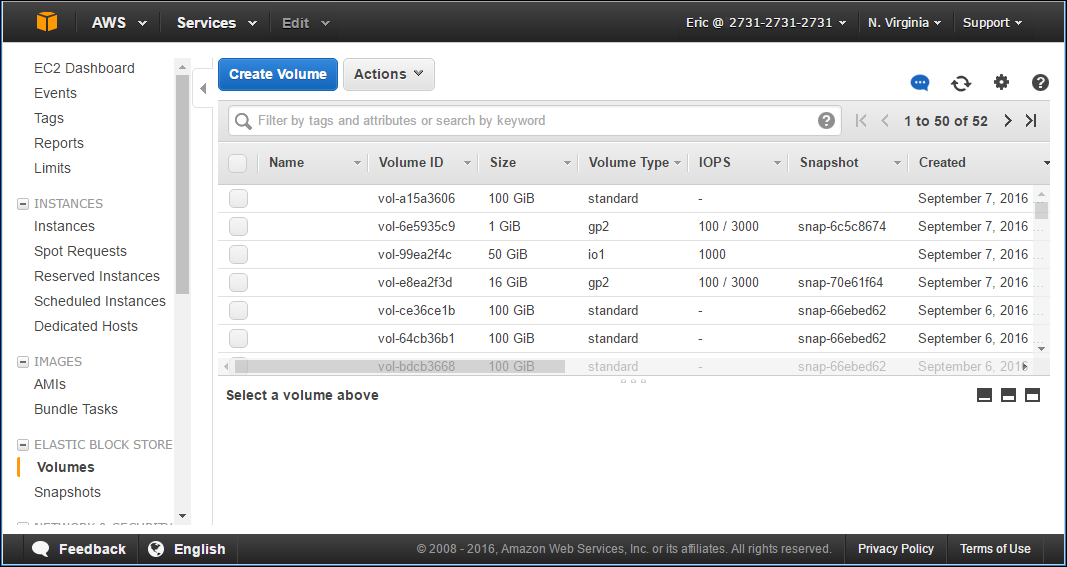Set details pane to half height
Screen dimensions: 1067x567
(1008, 395)
